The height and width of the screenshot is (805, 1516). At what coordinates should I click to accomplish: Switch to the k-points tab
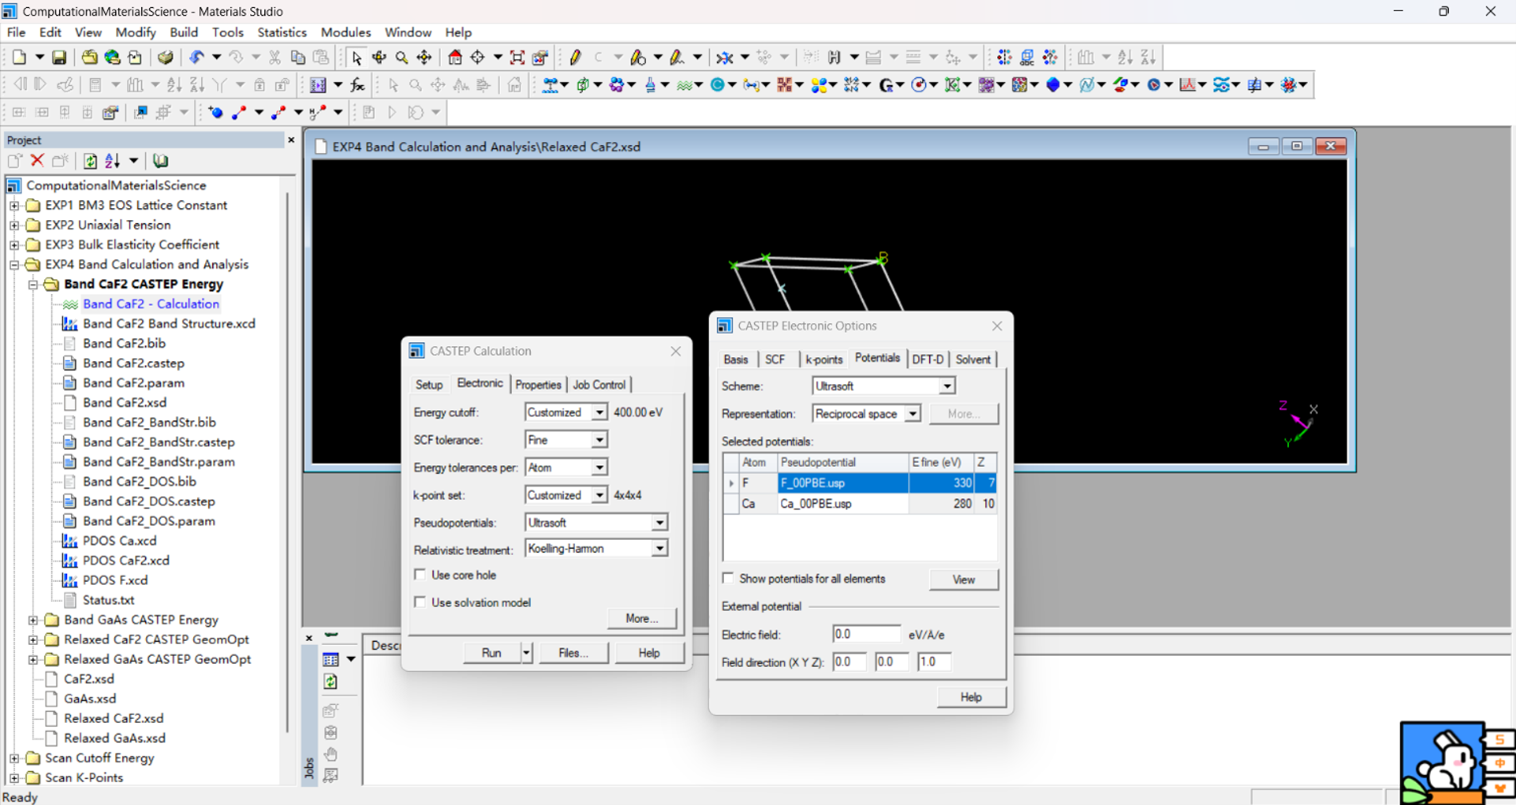pyautogui.click(x=824, y=360)
